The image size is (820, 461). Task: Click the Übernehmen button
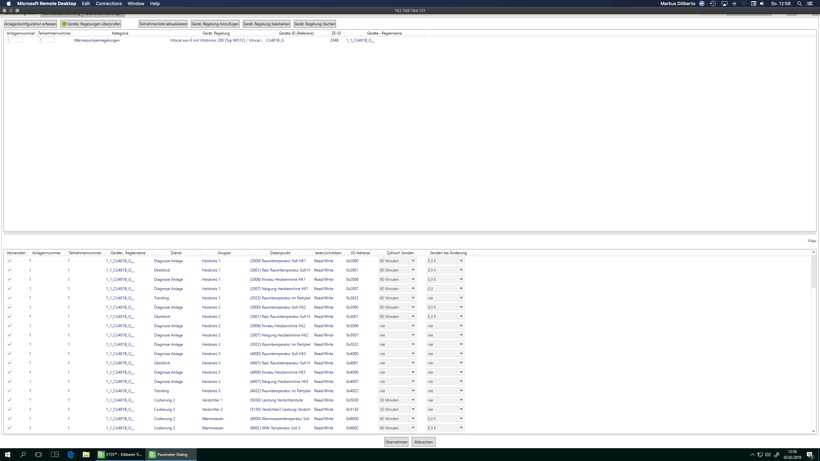point(396,442)
